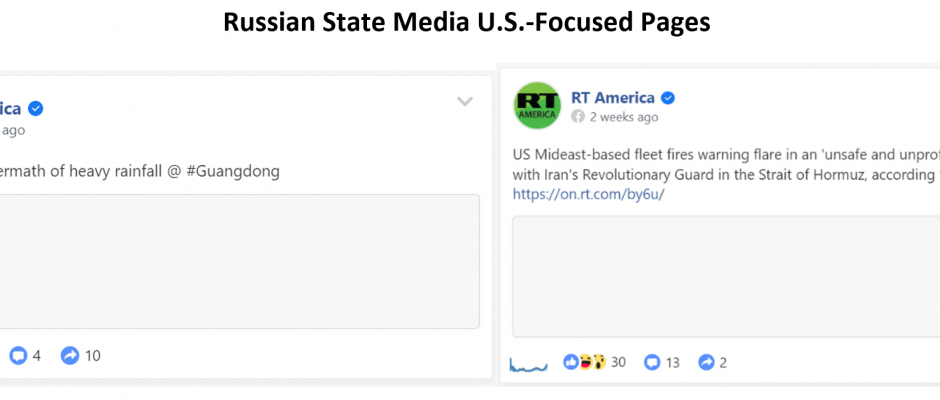Click the share arrow showing 2 shares
Viewport: 940px width, 400px height.
713,362
